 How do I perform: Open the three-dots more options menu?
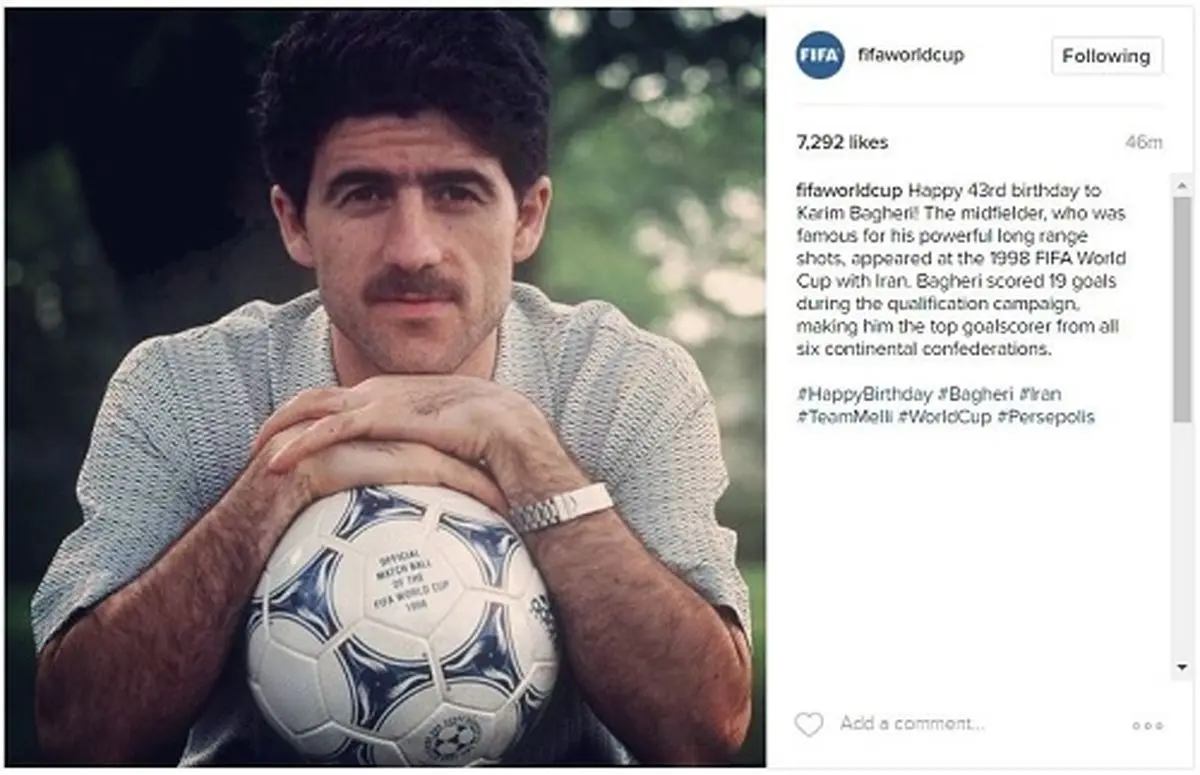pyautogui.click(x=1147, y=725)
